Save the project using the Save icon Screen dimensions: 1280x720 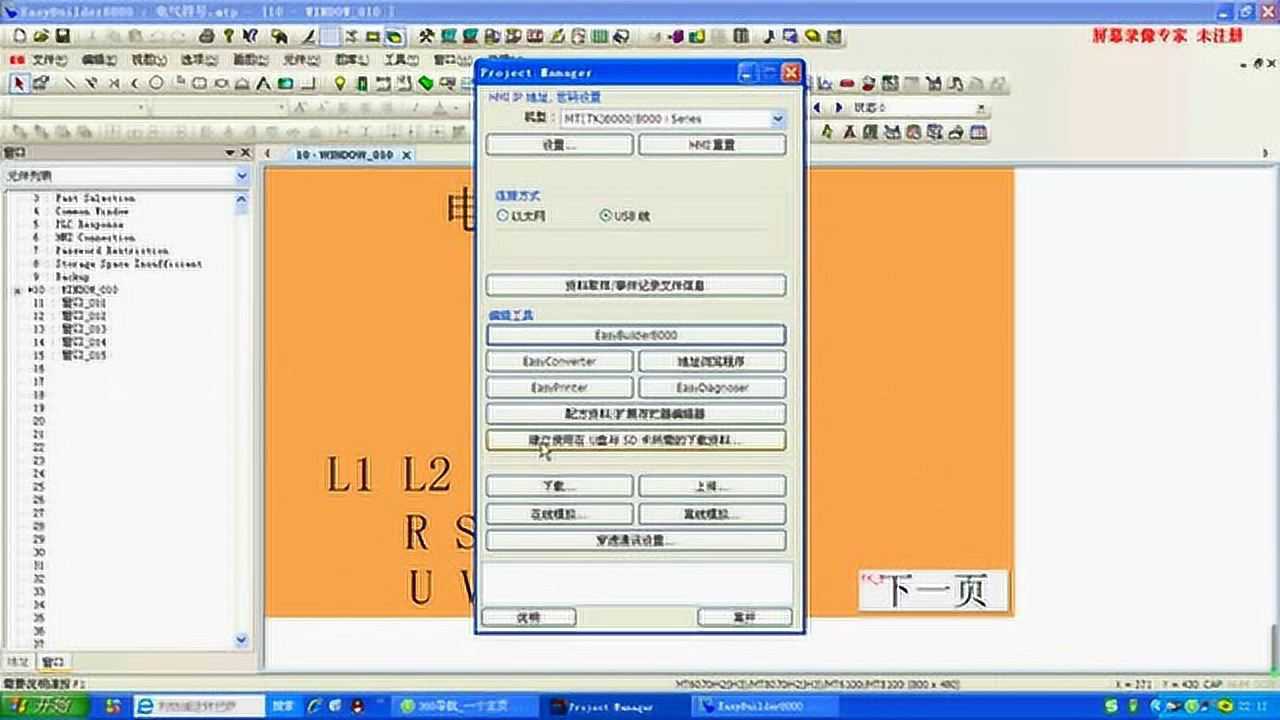pos(63,36)
